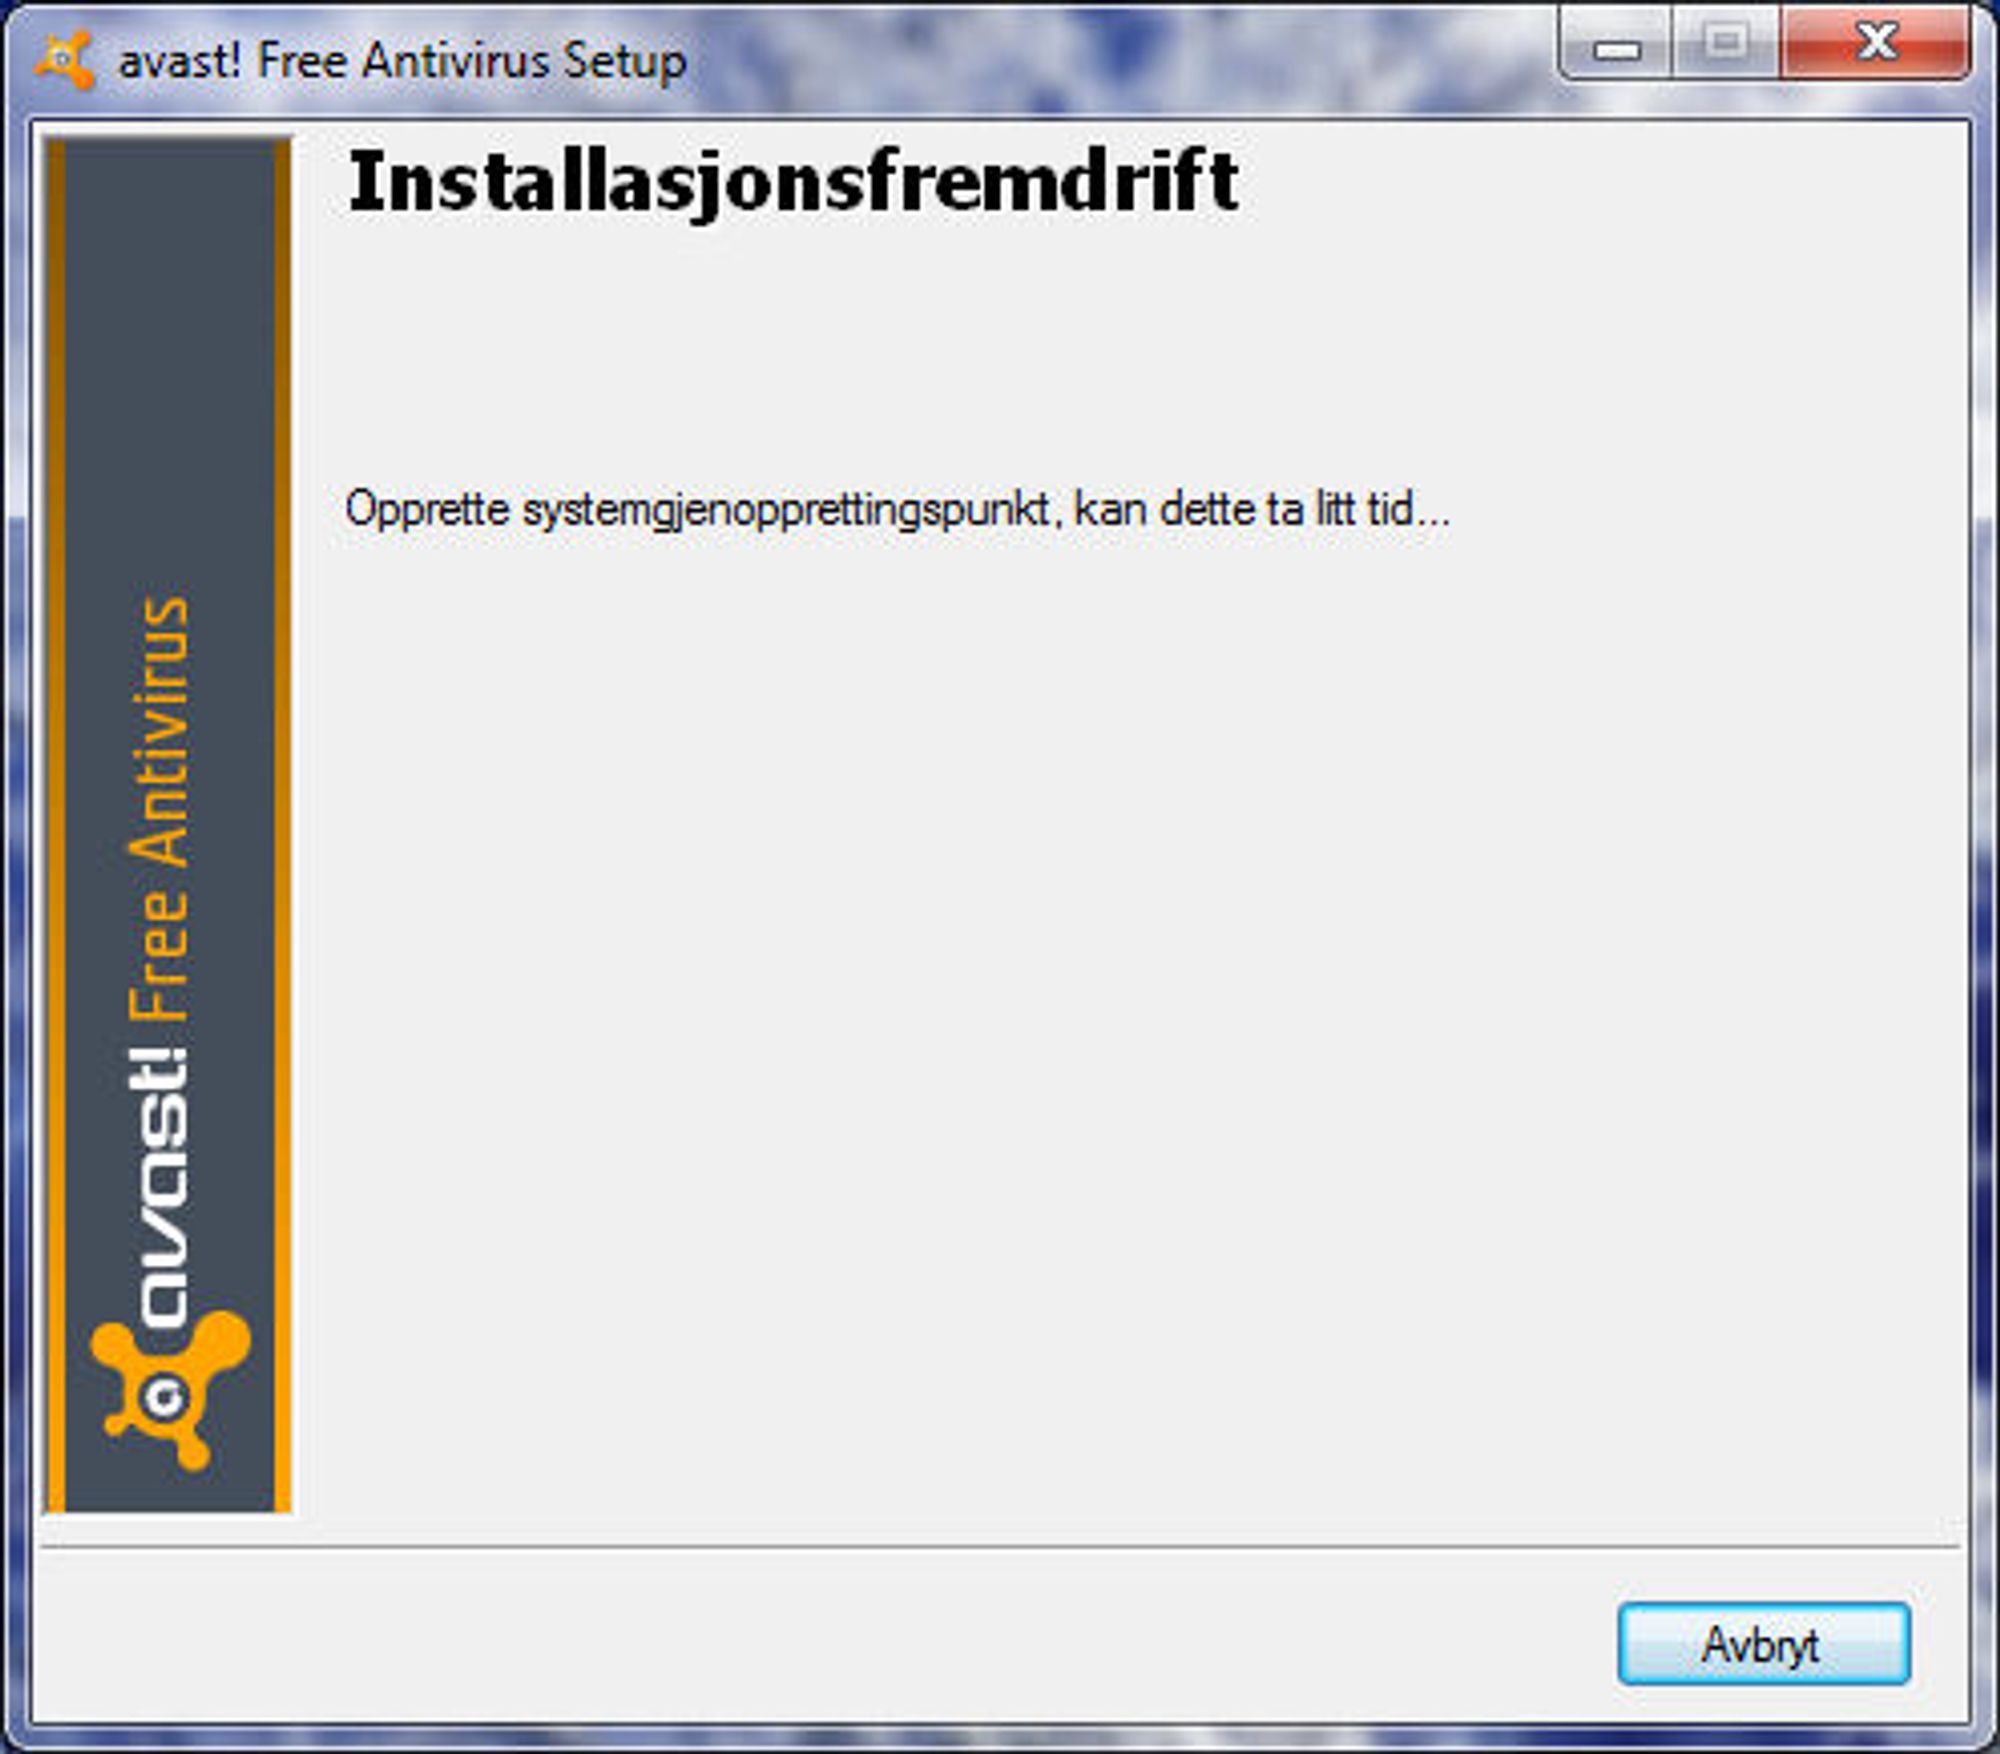Click the Opprette systemgjenopprettingspunkt status text
2000x1754 pixels.
(x=897, y=510)
